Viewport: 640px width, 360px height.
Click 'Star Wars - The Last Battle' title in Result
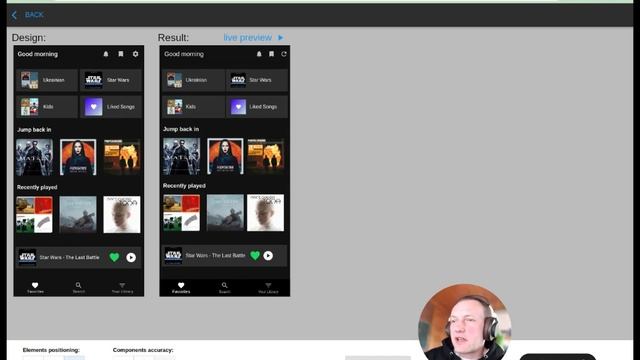pos(215,256)
